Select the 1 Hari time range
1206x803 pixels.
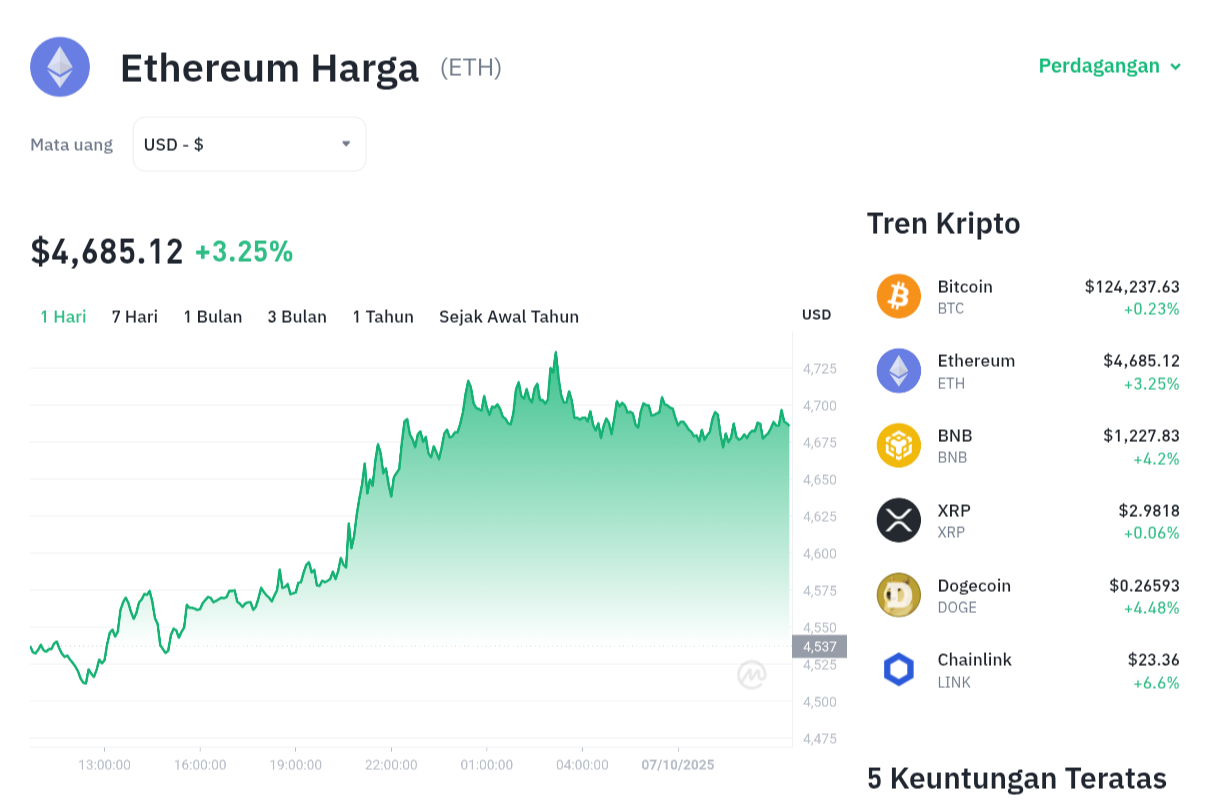point(63,316)
